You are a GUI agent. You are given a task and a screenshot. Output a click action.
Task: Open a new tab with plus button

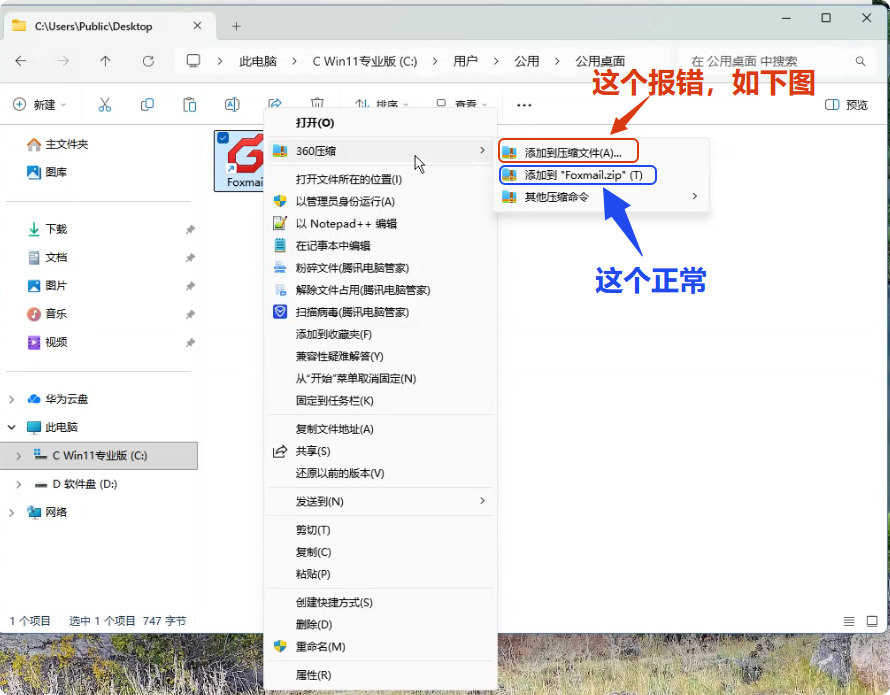(236, 26)
